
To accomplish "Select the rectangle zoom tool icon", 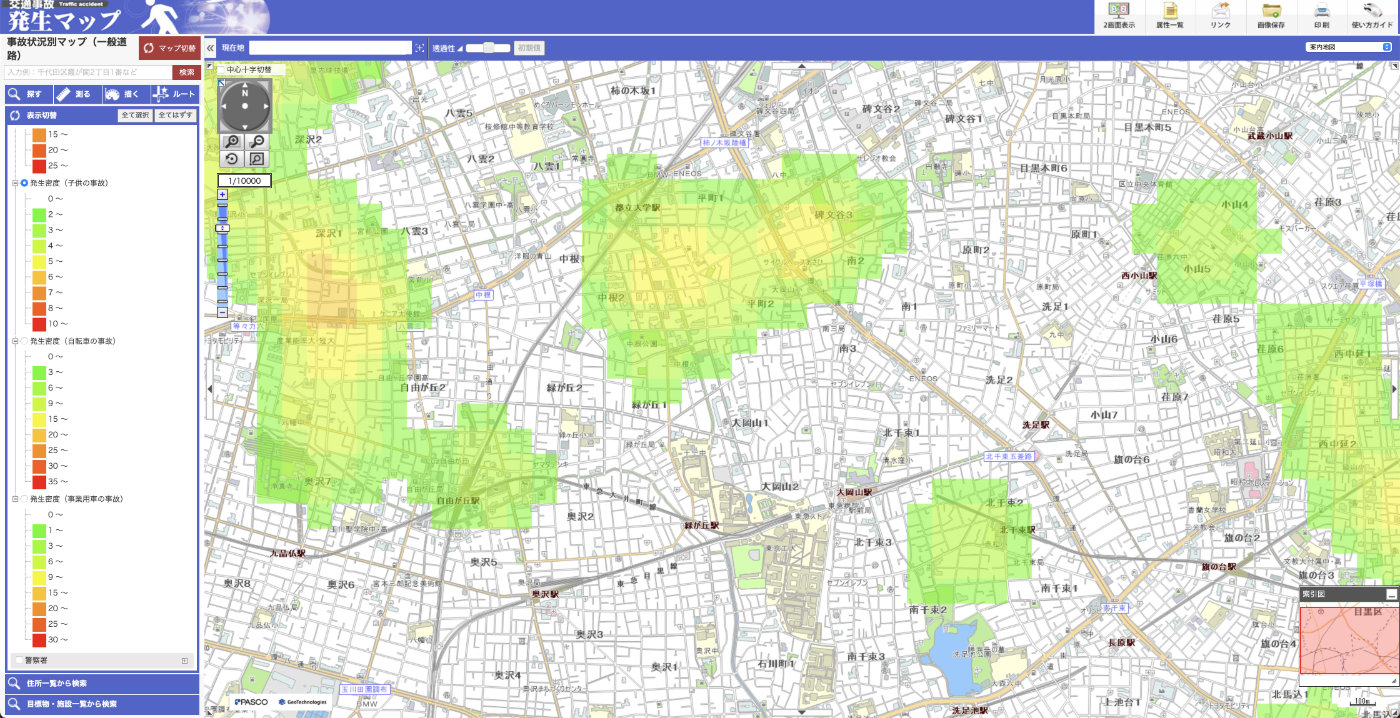I will 257,159.
